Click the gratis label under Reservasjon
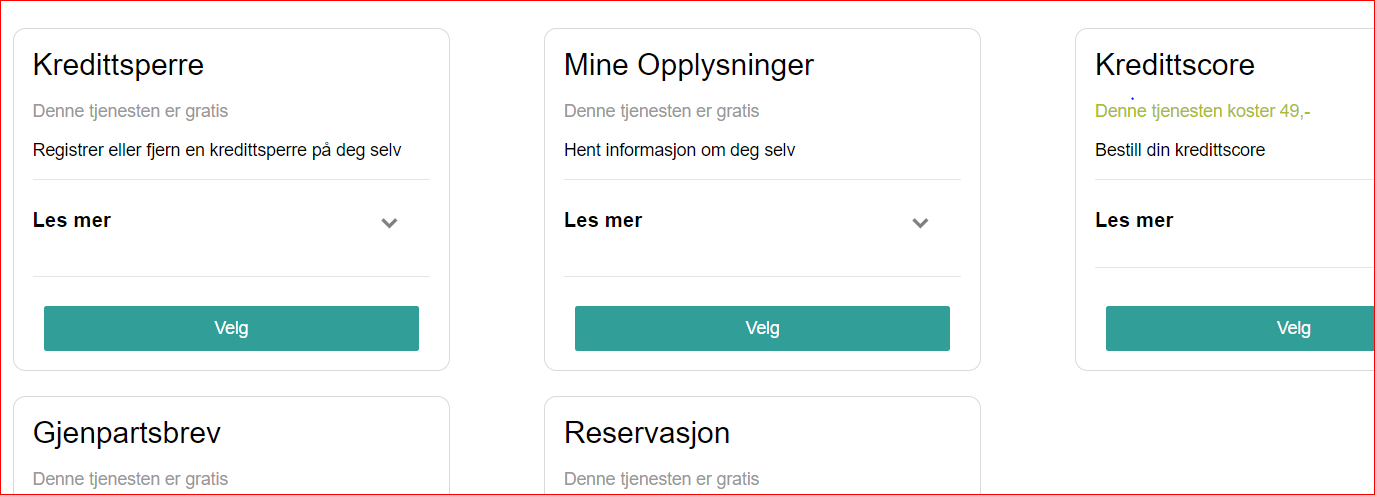This screenshot has height=495, width=1375. click(x=662, y=479)
